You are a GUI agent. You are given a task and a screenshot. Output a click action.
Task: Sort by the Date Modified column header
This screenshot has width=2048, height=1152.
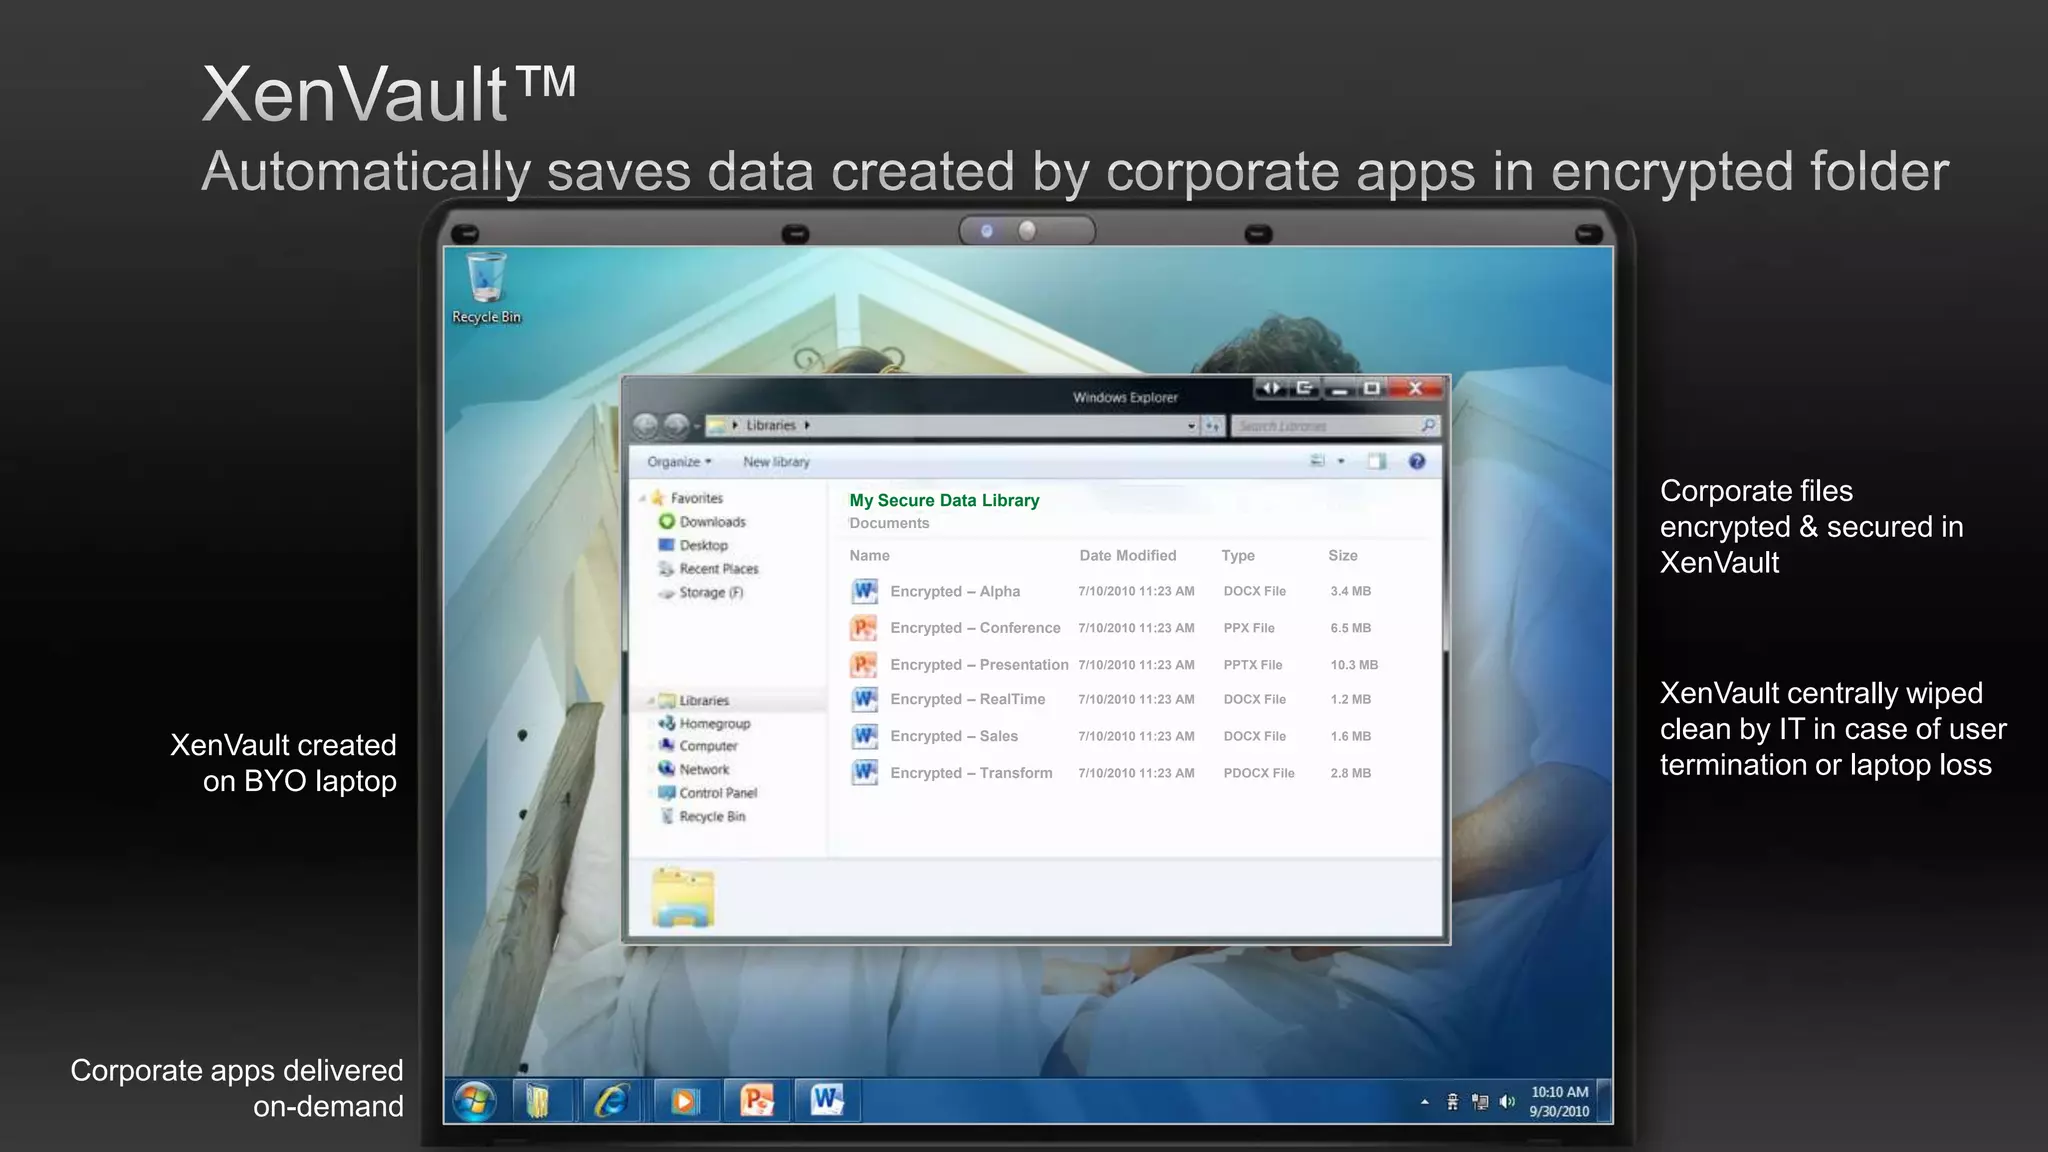pos(1127,555)
